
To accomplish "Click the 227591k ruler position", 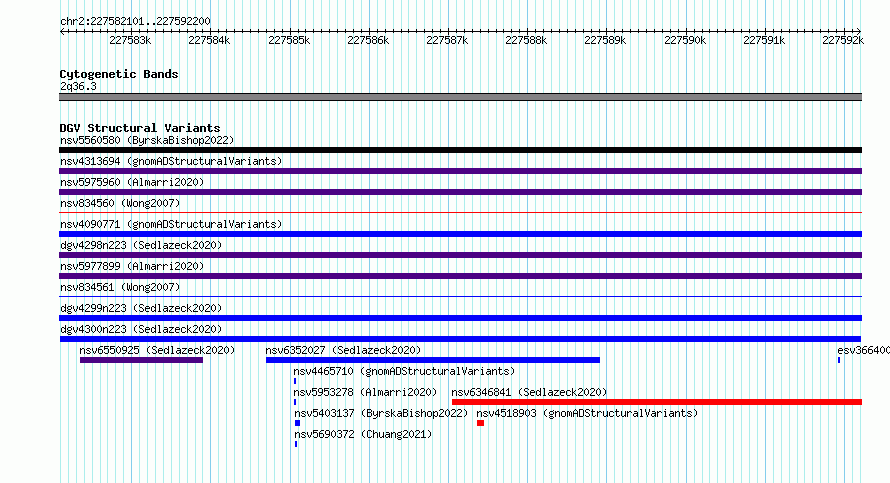I will tap(764, 40).
